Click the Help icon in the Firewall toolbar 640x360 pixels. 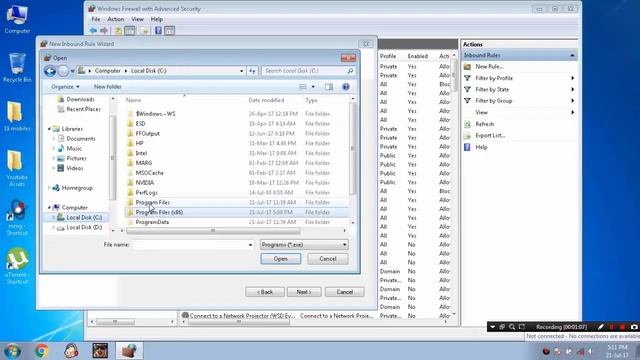(x=158, y=31)
